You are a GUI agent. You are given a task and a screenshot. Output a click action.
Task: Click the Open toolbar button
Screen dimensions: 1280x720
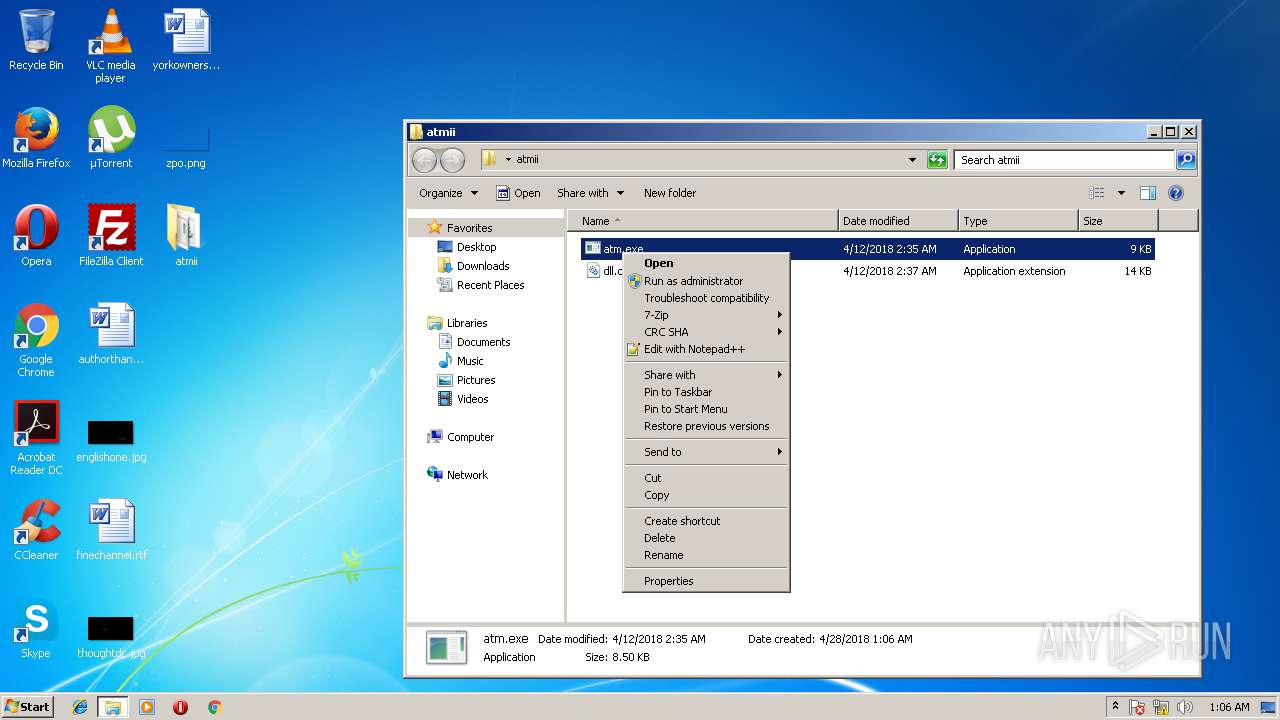(x=518, y=193)
